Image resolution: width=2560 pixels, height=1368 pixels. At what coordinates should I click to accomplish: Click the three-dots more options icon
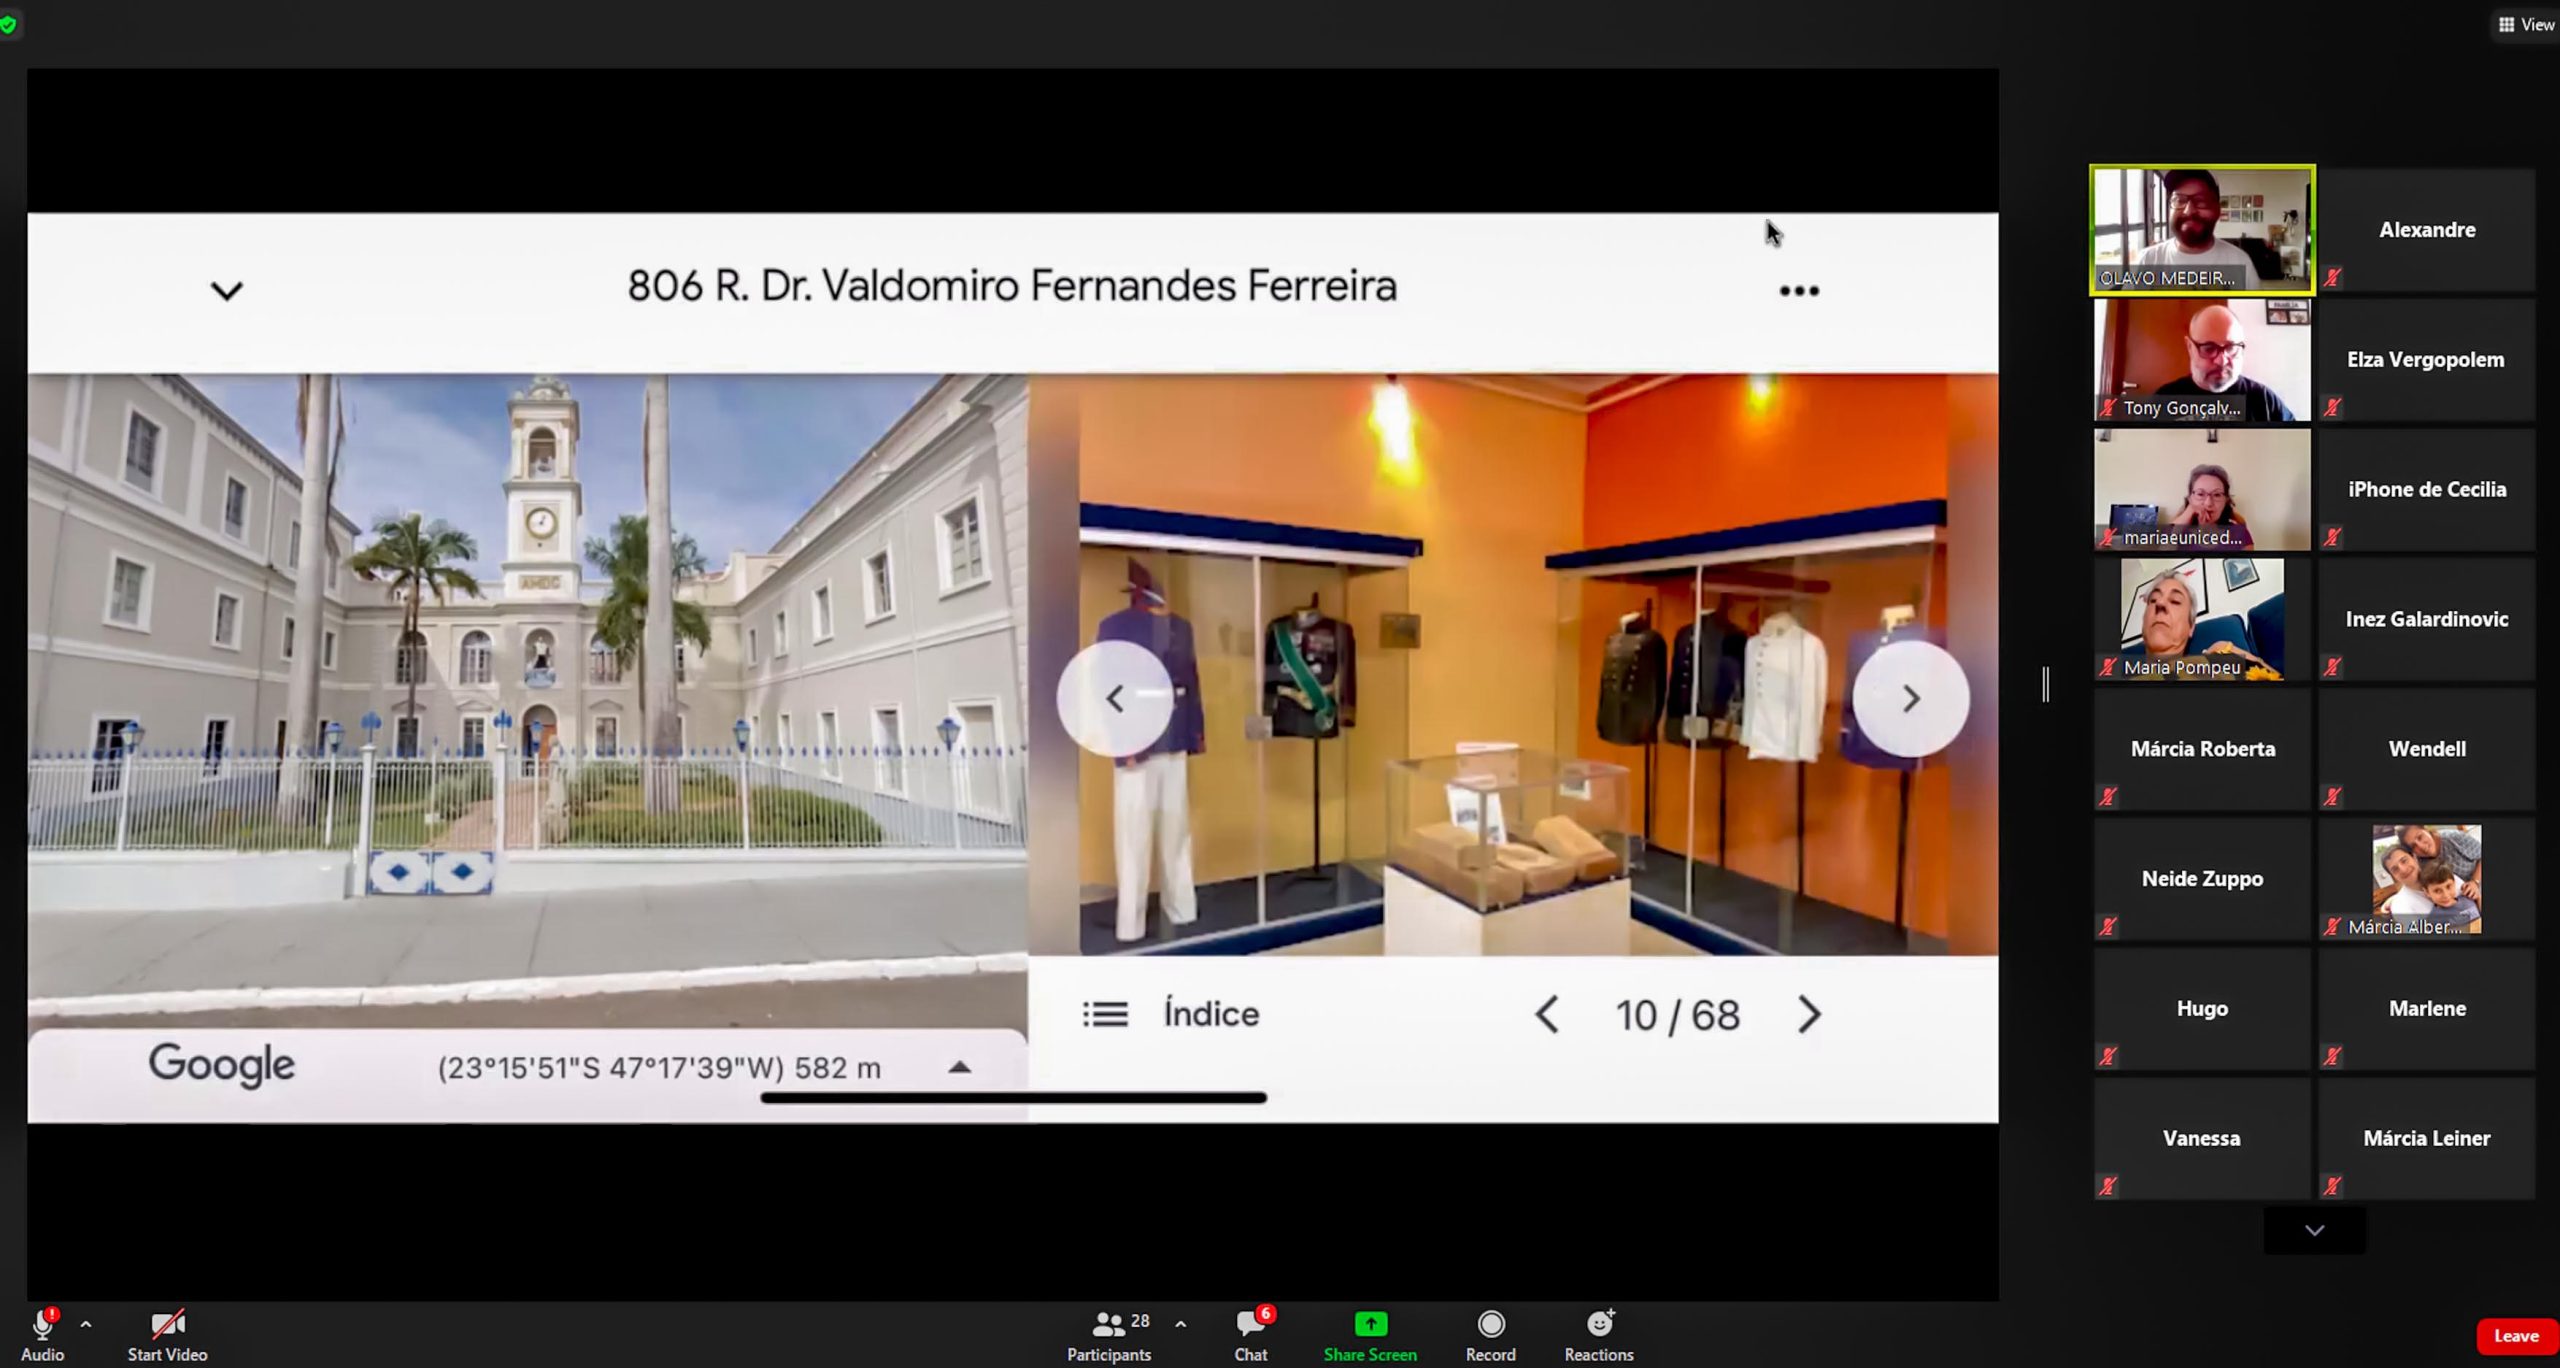pos(1798,291)
